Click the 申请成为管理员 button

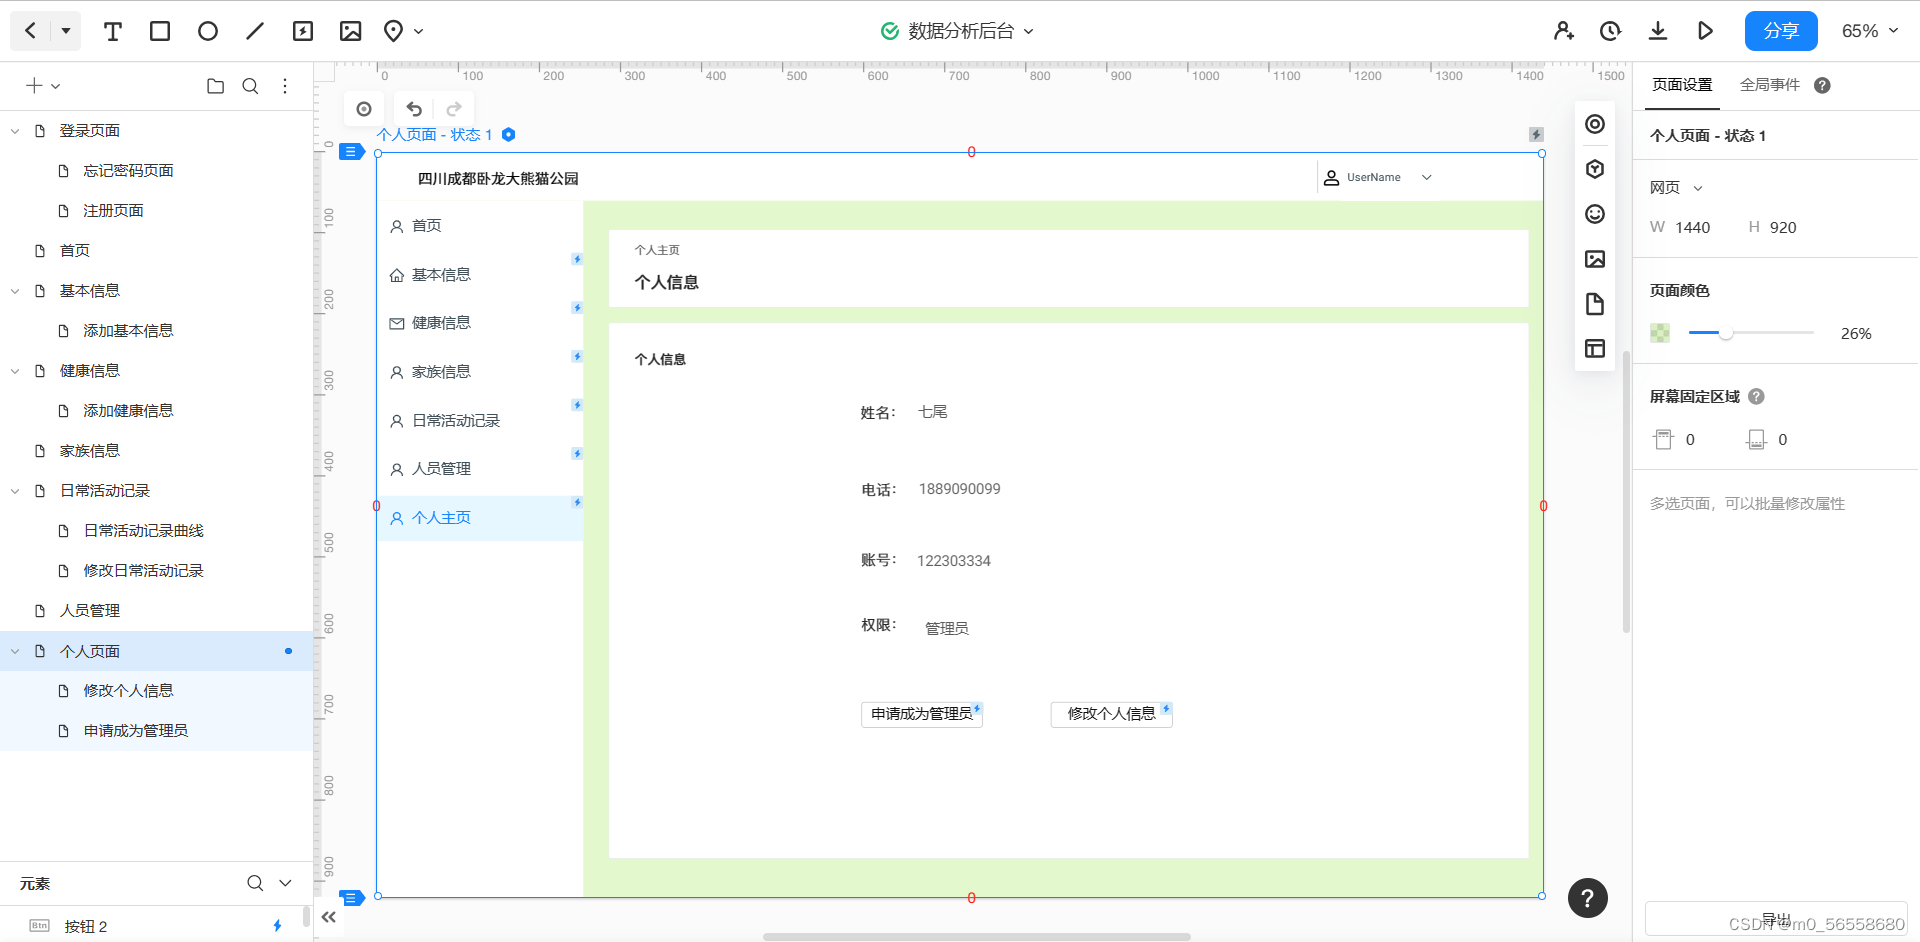point(921,714)
